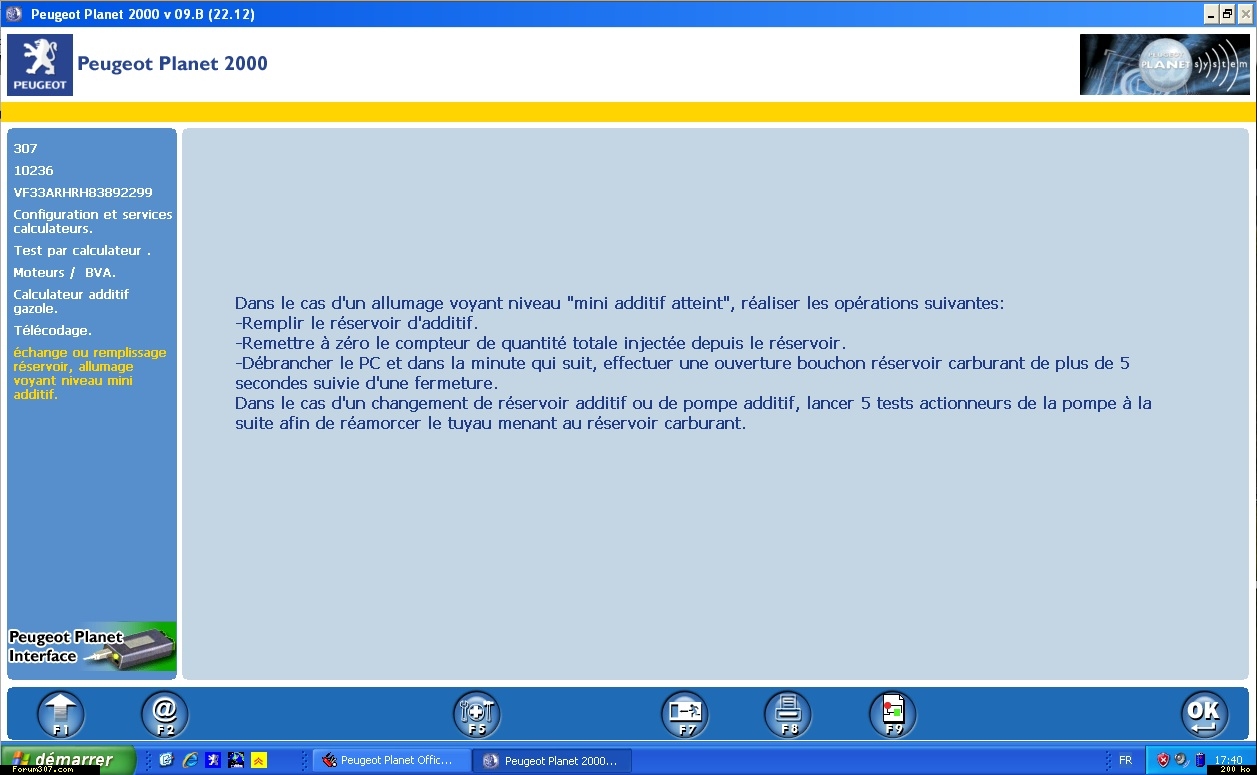Screen dimensions: 1257x775
Task: Open the Moteurs / BVA step
Action: pos(64,273)
